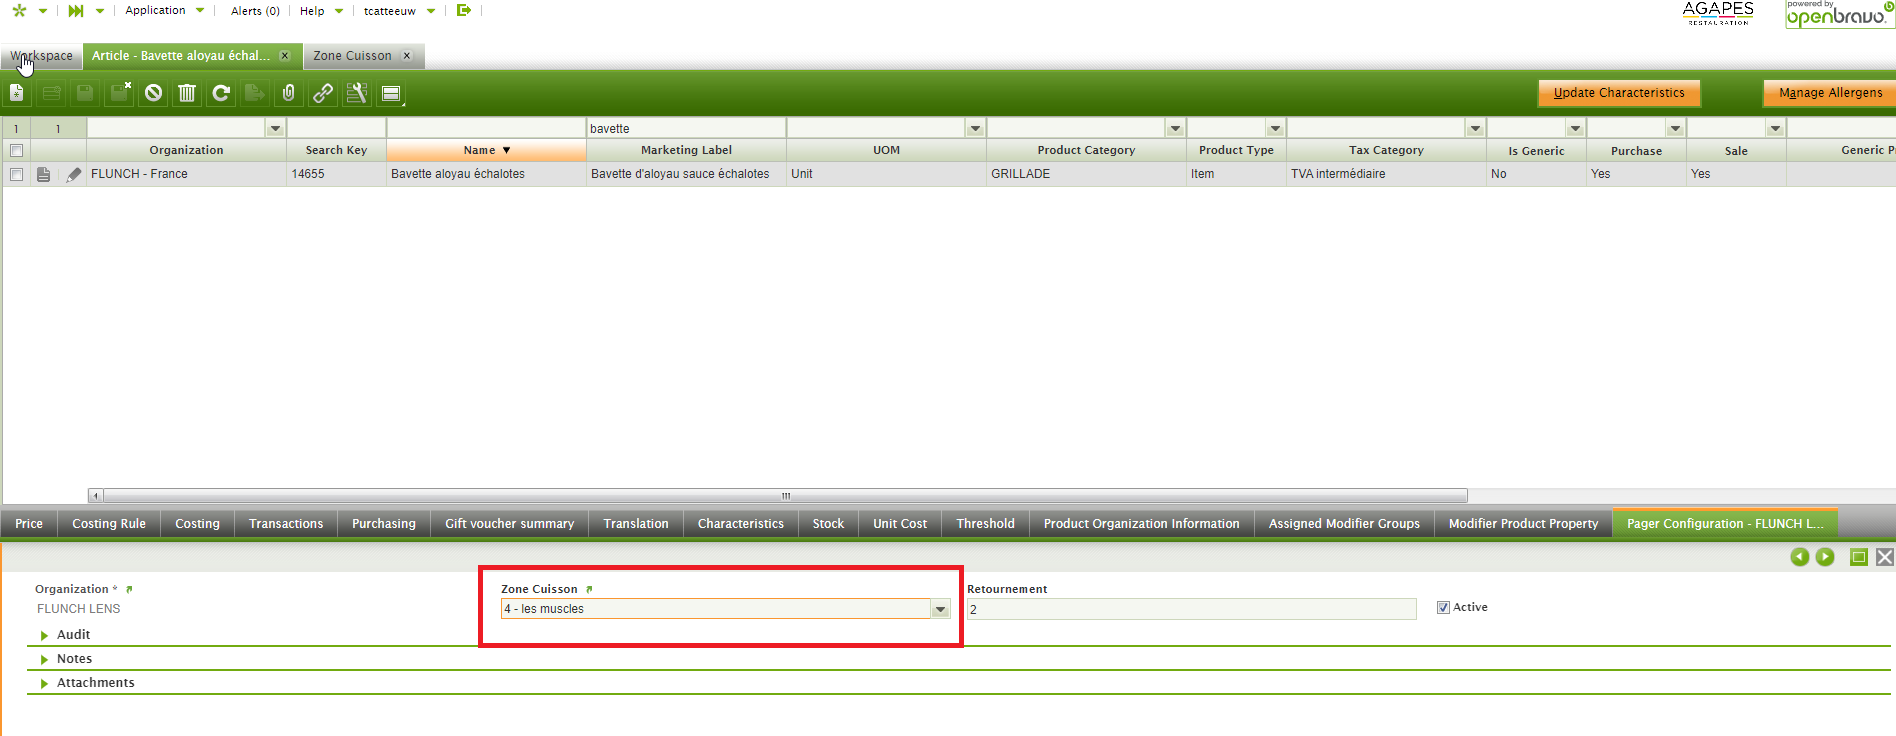Screen dimensions: 1896x736
Task: Expand the Notes section
Action: (x=44, y=659)
